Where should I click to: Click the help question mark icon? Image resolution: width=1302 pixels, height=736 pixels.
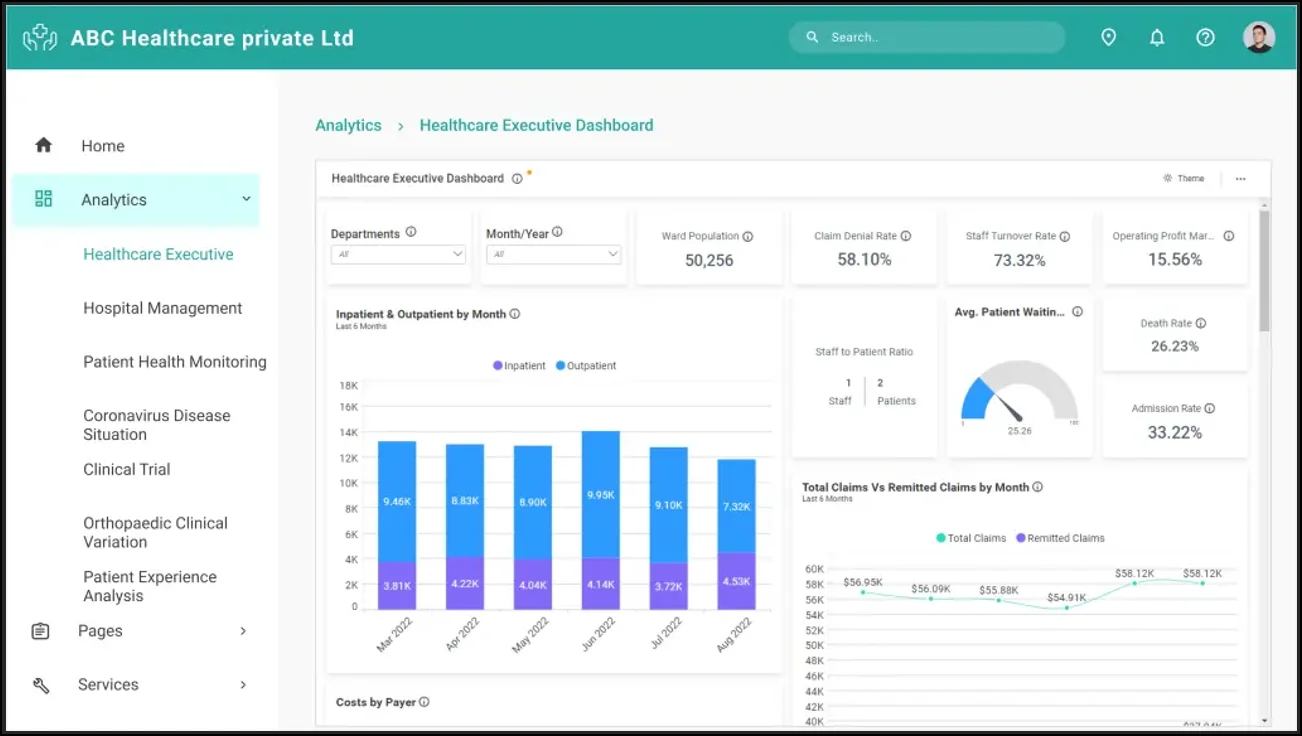click(x=1205, y=37)
